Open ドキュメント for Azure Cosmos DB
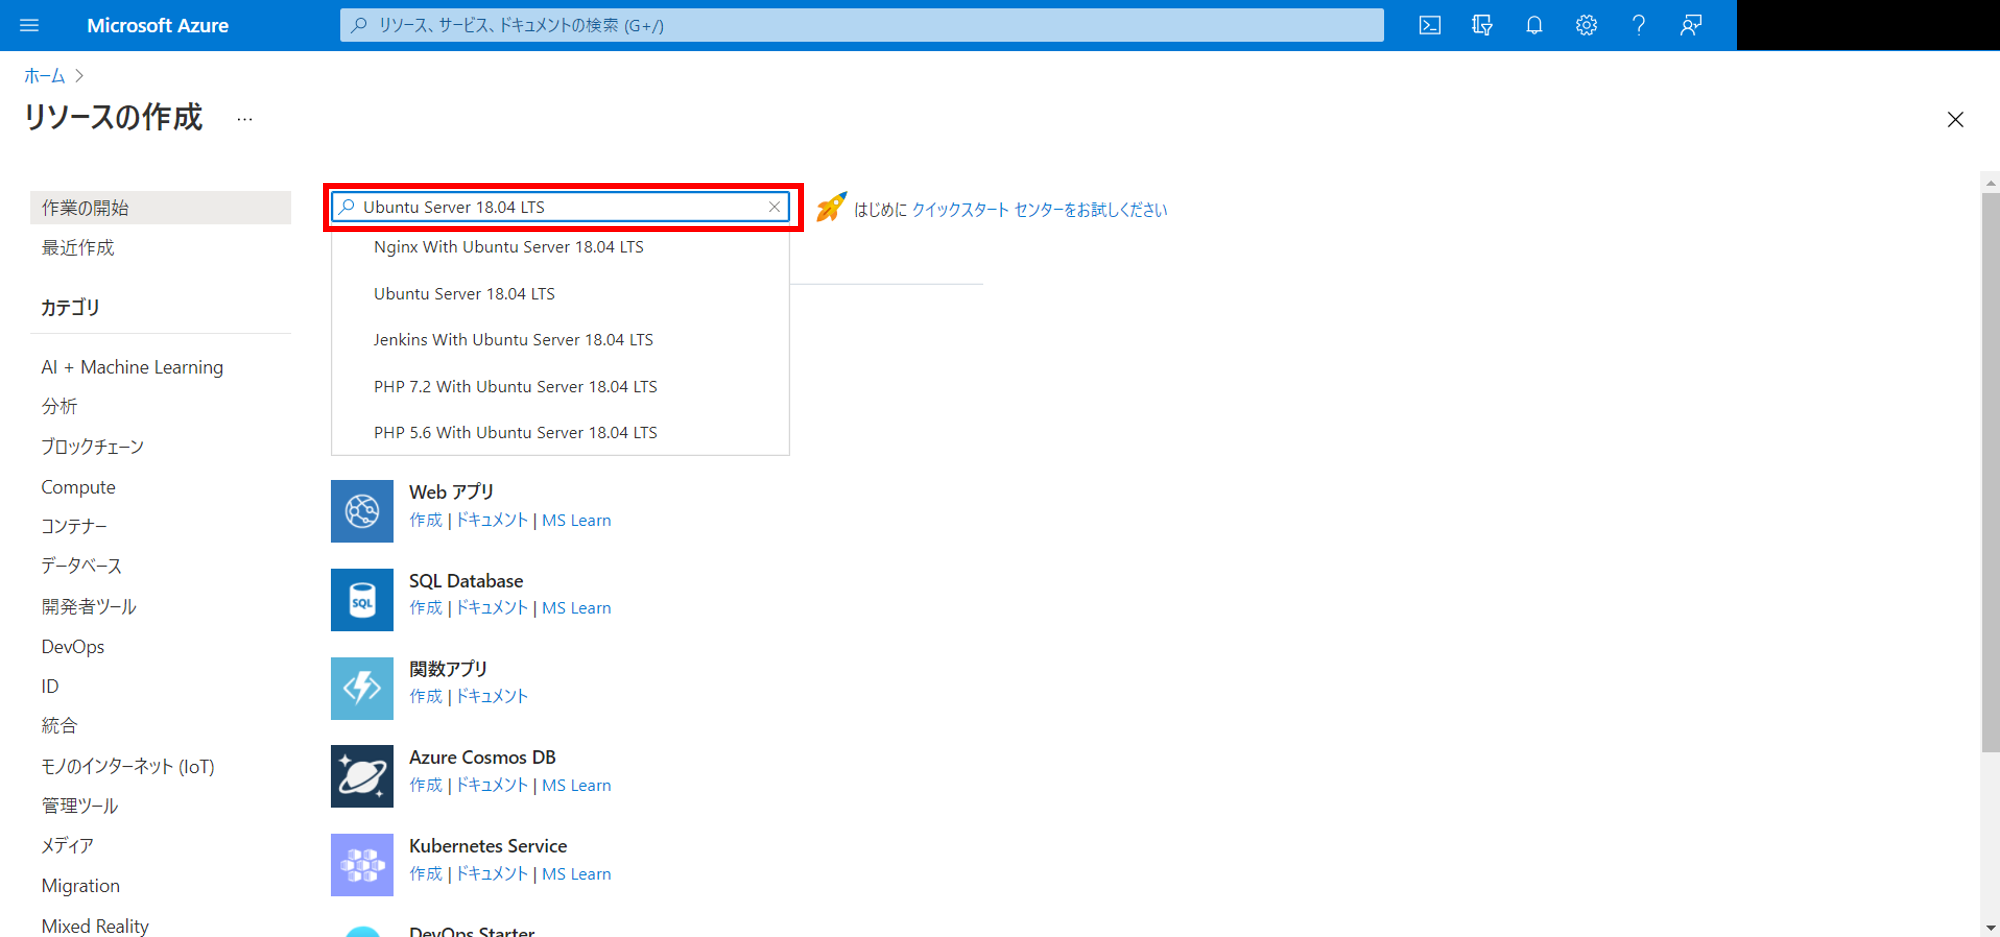 coord(491,785)
